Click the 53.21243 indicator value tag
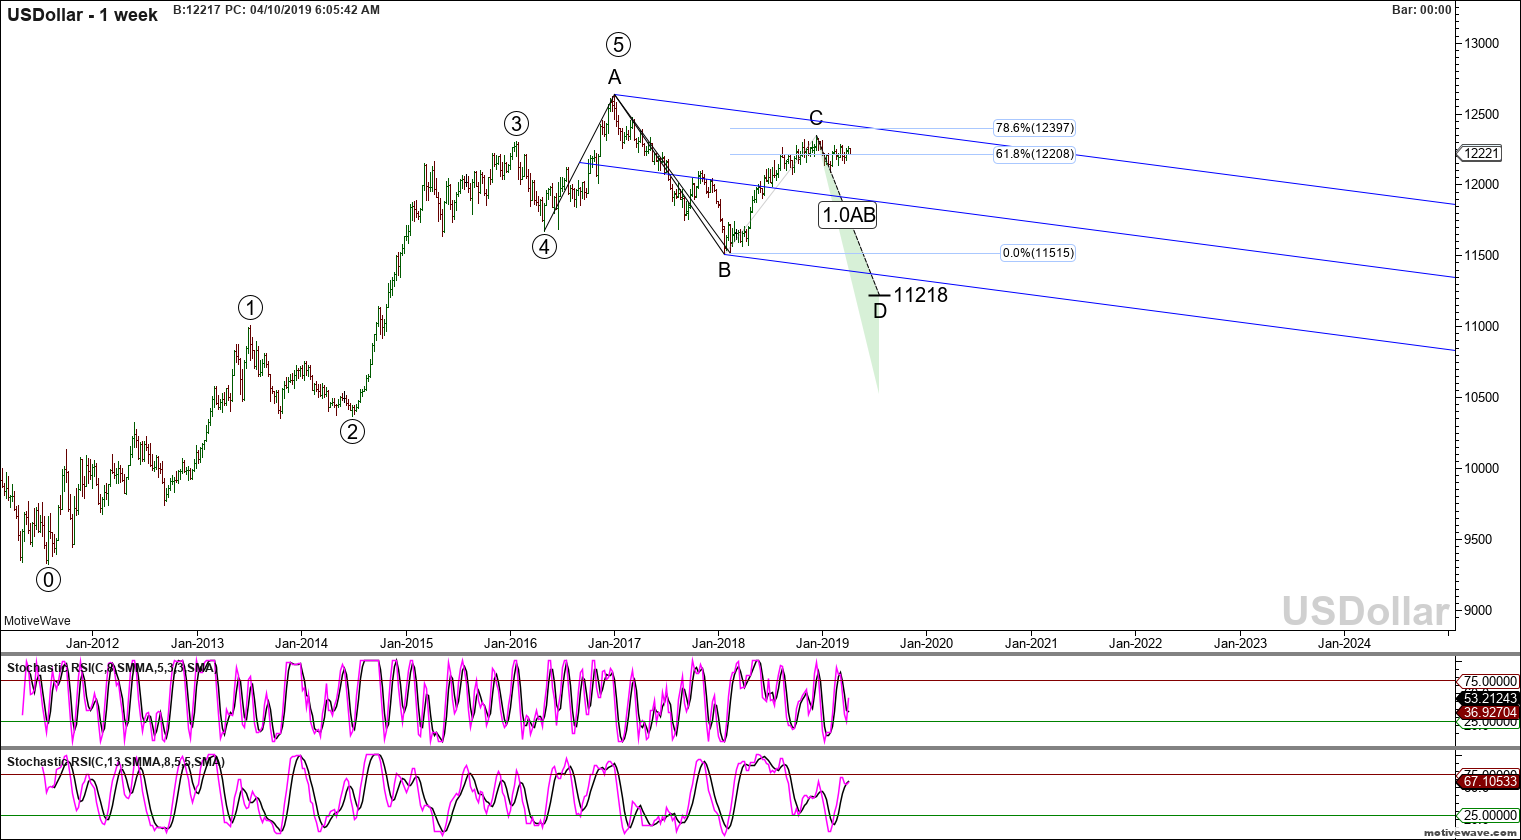Image resolution: width=1521 pixels, height=840 pixels. point(1489,698)
